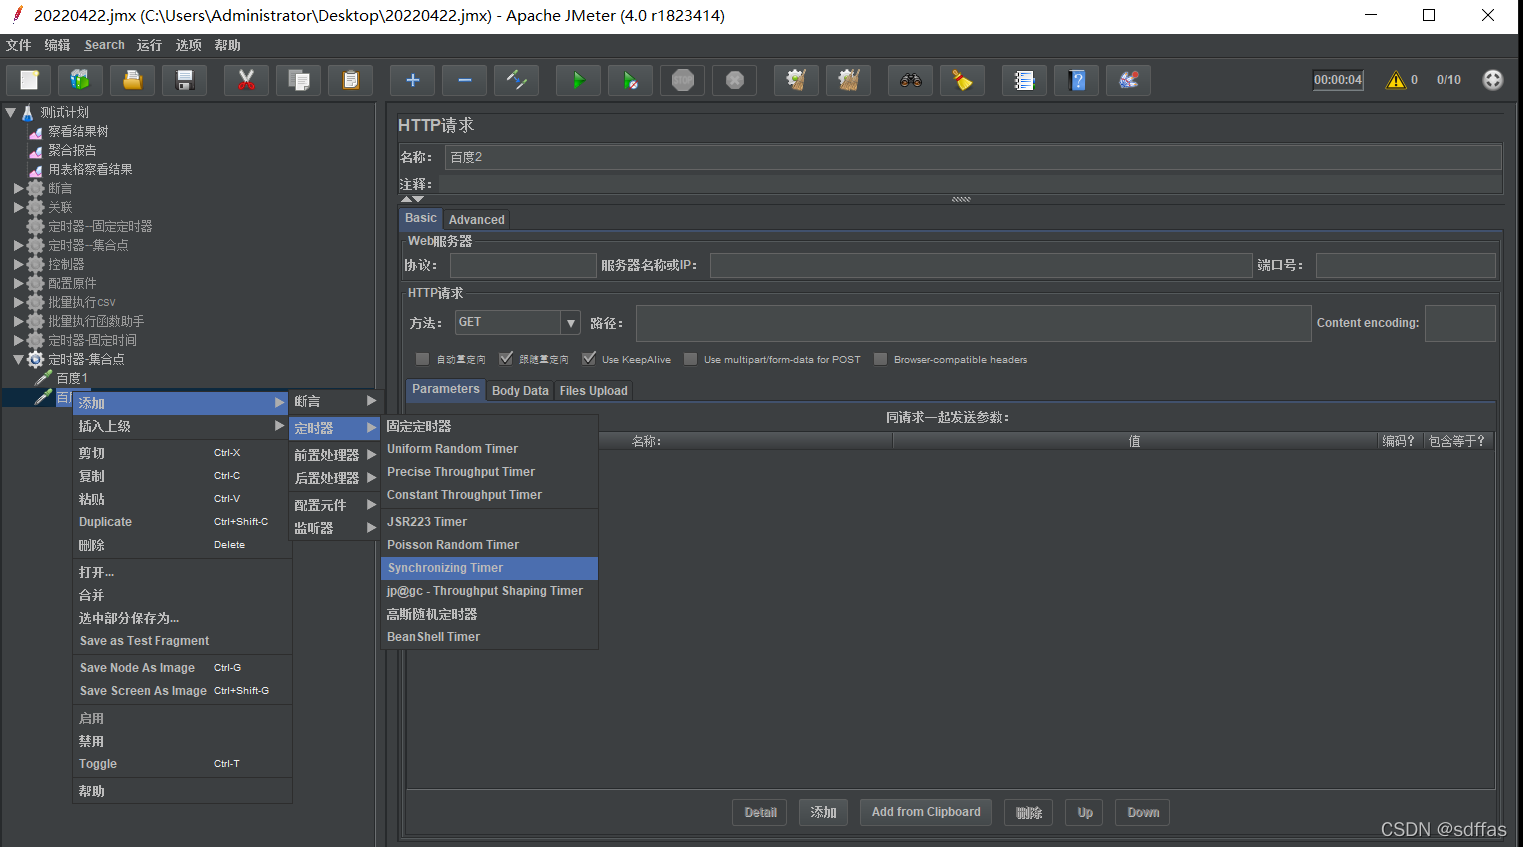This screenshot has width=1523, height=847.
Task: Choose Save as Test Fragment menu entry
Action: pyautogui.click(x=182, y=641)
